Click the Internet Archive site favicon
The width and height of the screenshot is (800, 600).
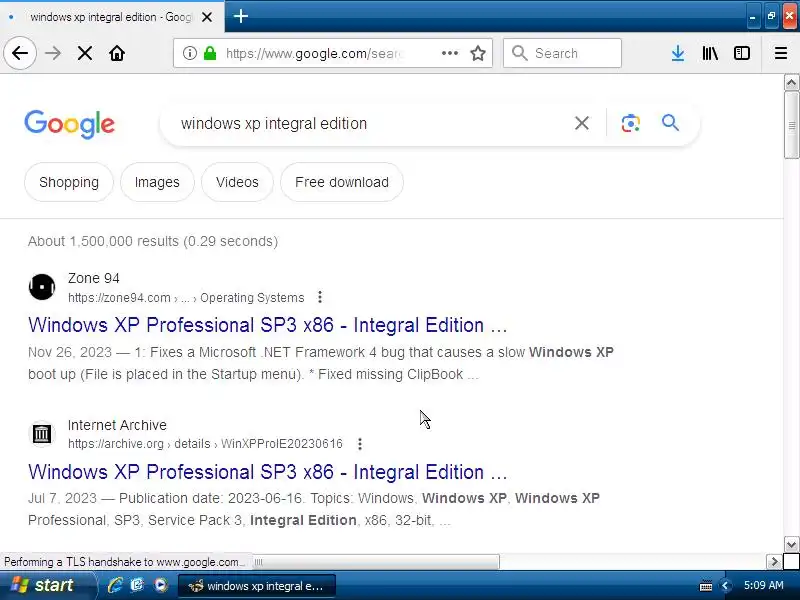click(x=42, y=434)
